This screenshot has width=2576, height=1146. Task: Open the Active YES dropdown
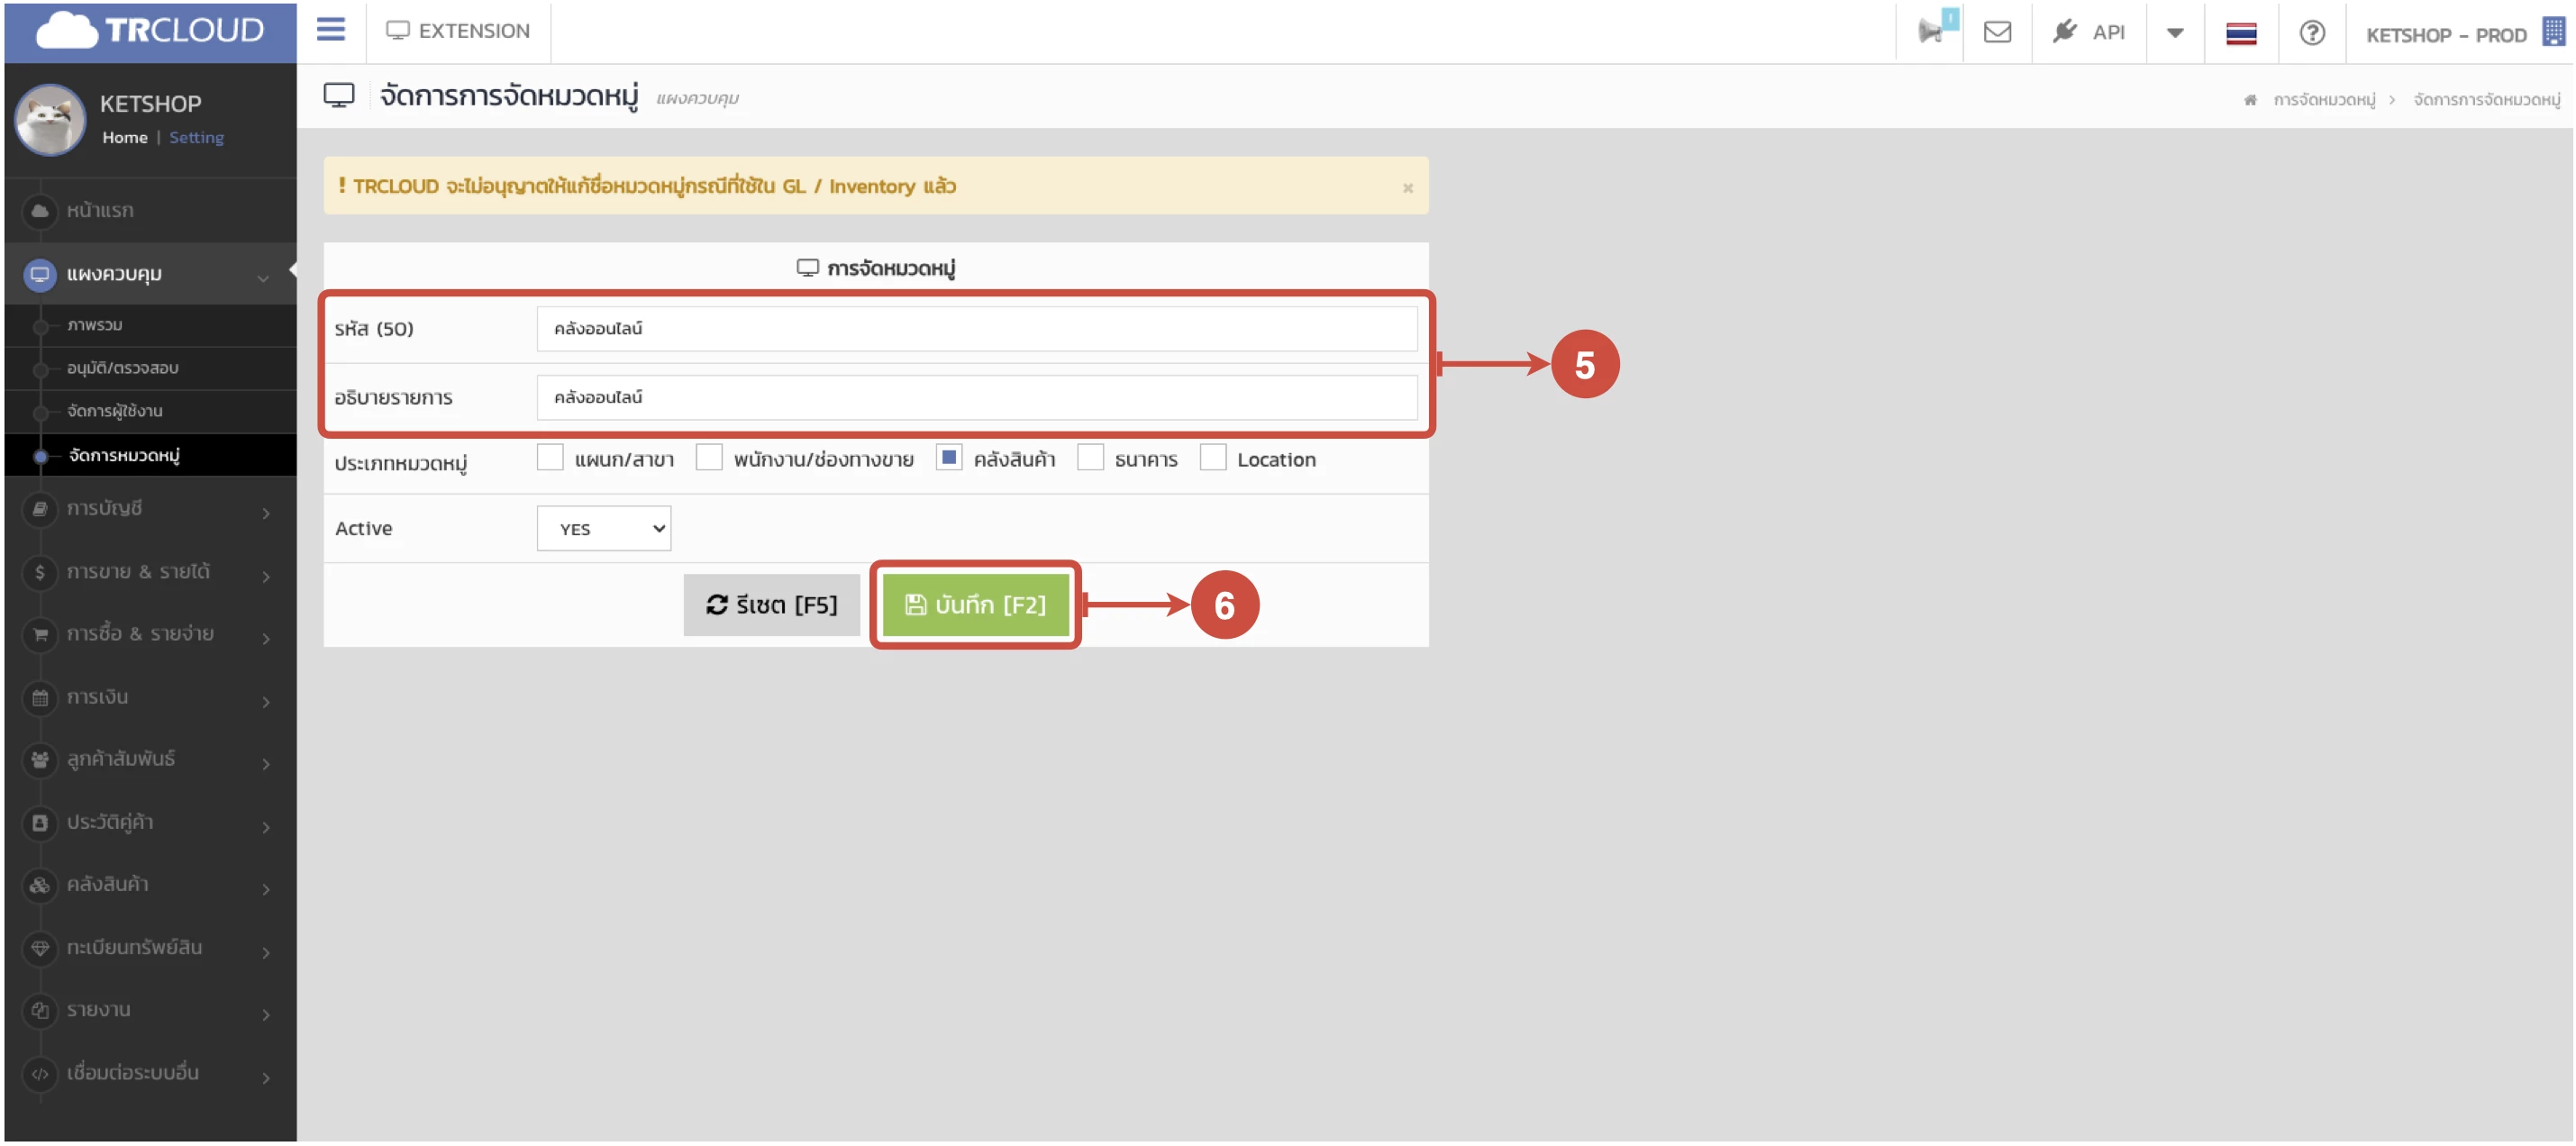click(x=603, y=528)
